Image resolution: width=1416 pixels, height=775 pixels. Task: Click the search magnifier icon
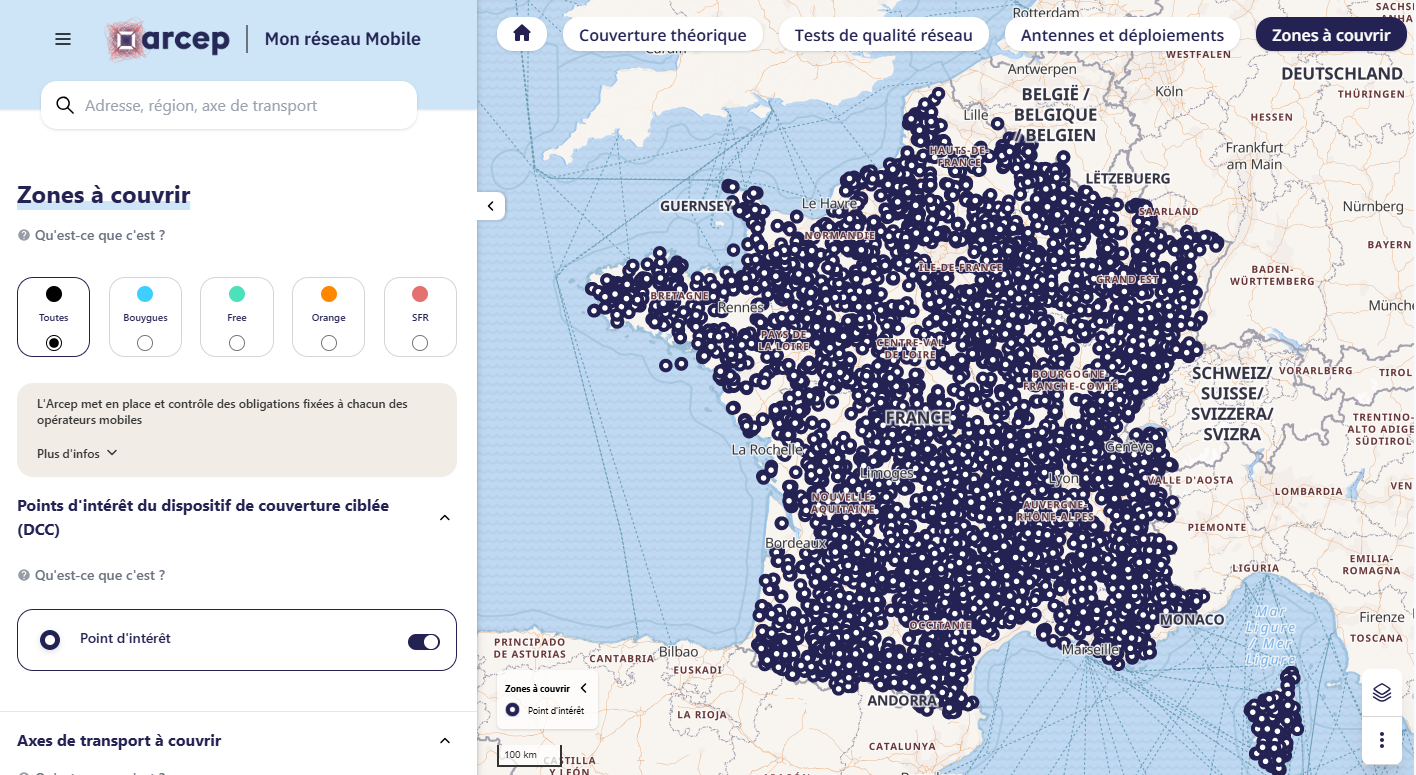65,105
